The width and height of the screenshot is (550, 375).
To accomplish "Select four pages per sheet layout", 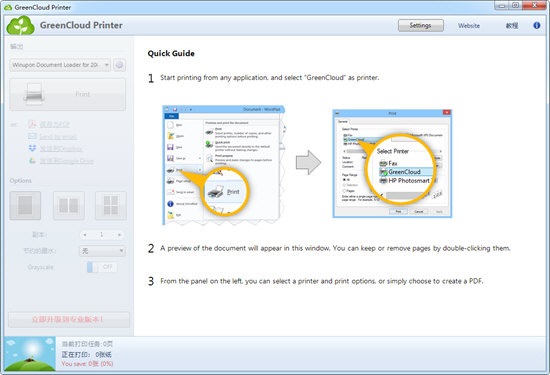I will coord(111,206).
